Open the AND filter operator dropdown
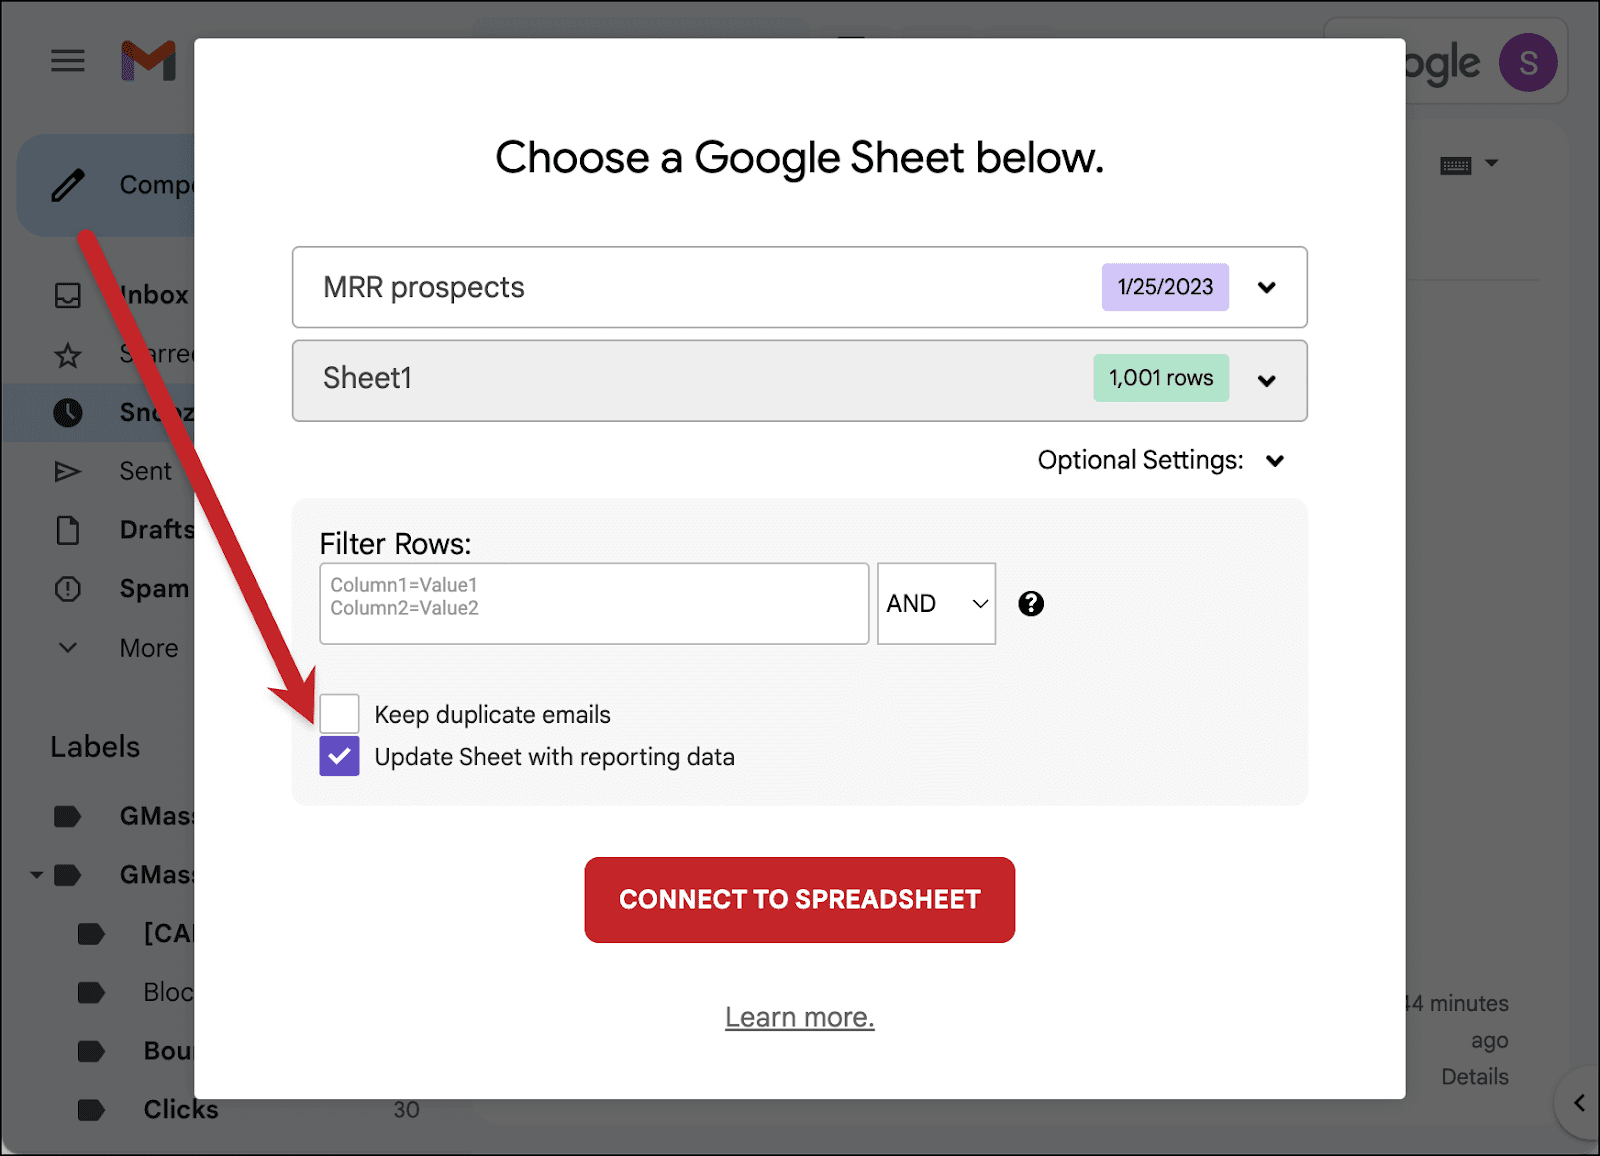Viewport: 1600px width, 1156px height. pos(936,604)
